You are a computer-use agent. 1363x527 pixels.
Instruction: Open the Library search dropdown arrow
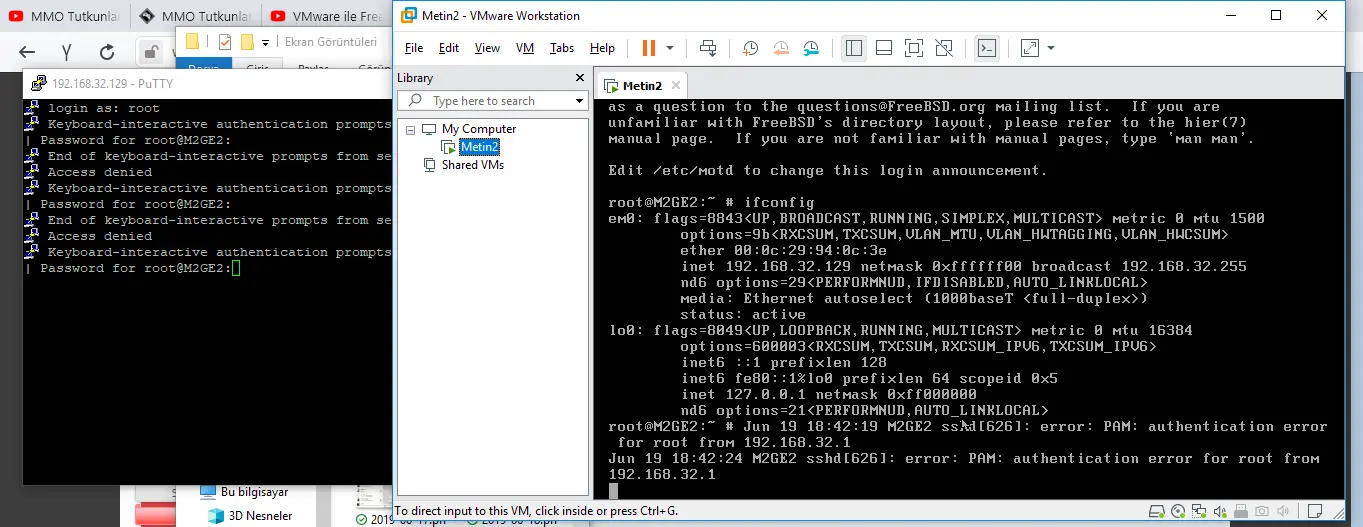(579, 101)
